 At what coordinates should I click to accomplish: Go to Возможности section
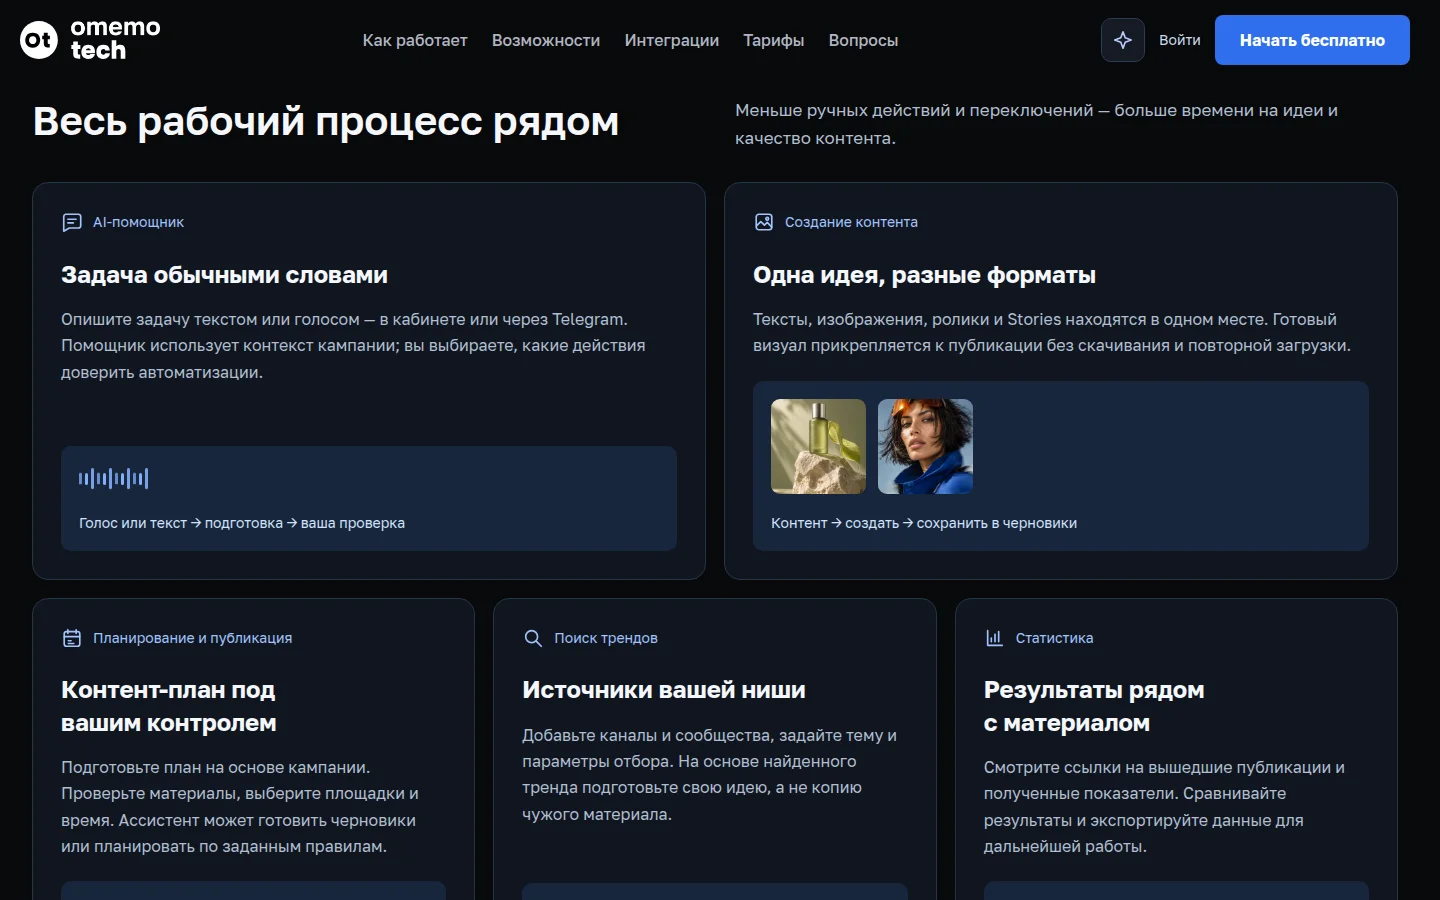(546, 40)
